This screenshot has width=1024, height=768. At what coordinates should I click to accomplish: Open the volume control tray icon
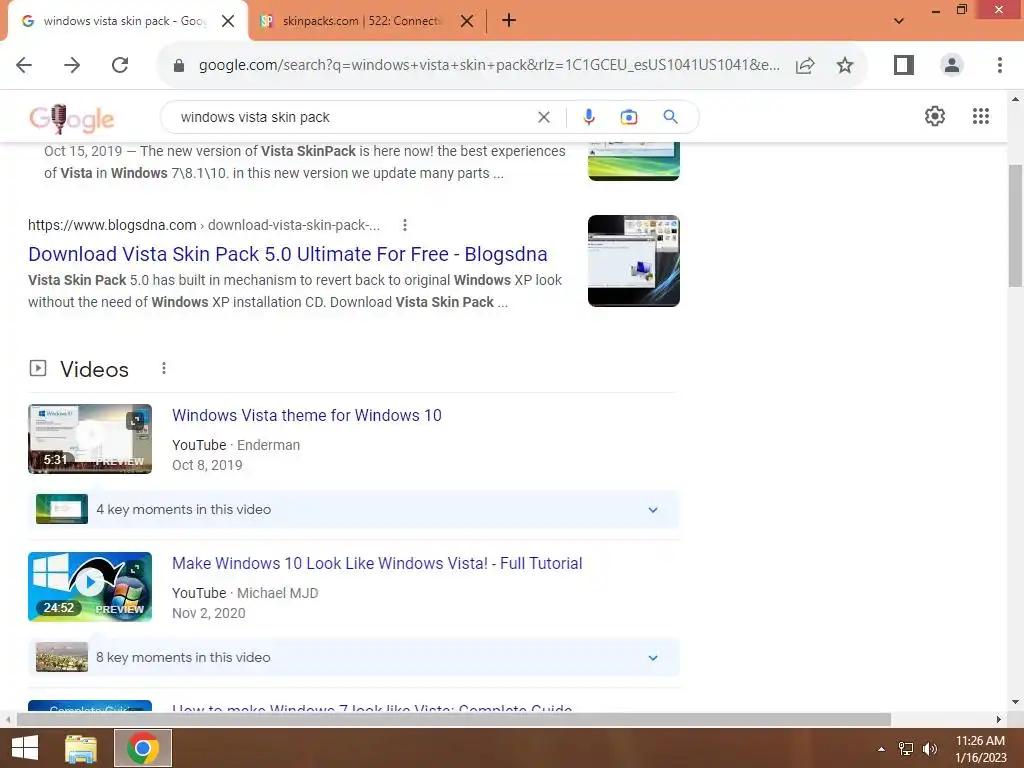pos(930,749)
